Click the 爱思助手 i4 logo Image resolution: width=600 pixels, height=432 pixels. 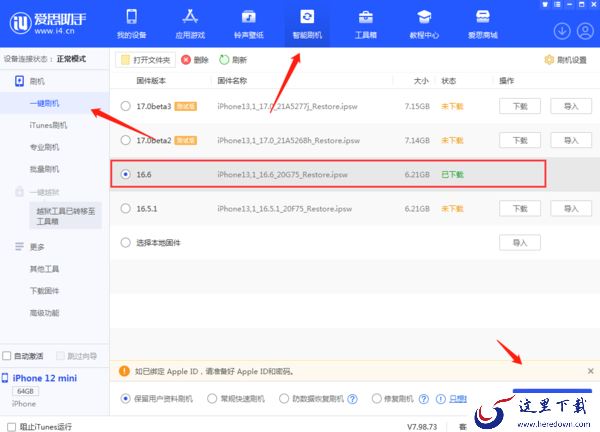48,23
